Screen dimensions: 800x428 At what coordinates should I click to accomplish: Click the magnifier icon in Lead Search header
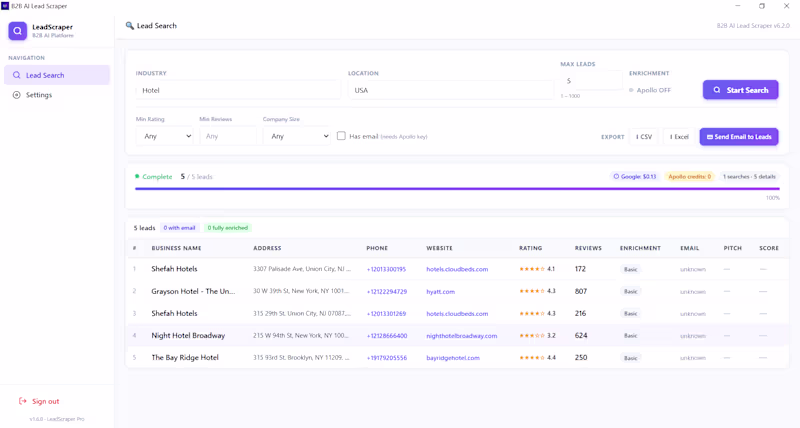pyautogui.click(x=130, y=26)
